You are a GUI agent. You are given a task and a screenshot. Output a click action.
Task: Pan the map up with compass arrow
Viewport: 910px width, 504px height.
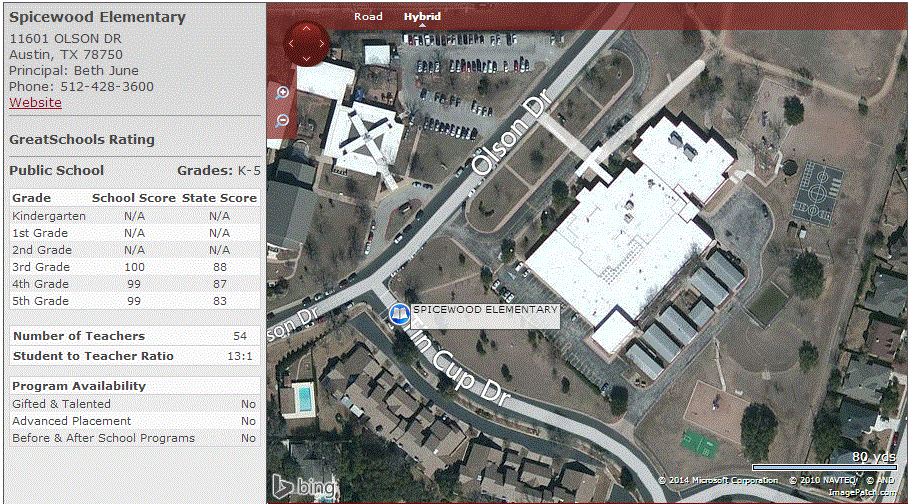(x=306, y=28)
